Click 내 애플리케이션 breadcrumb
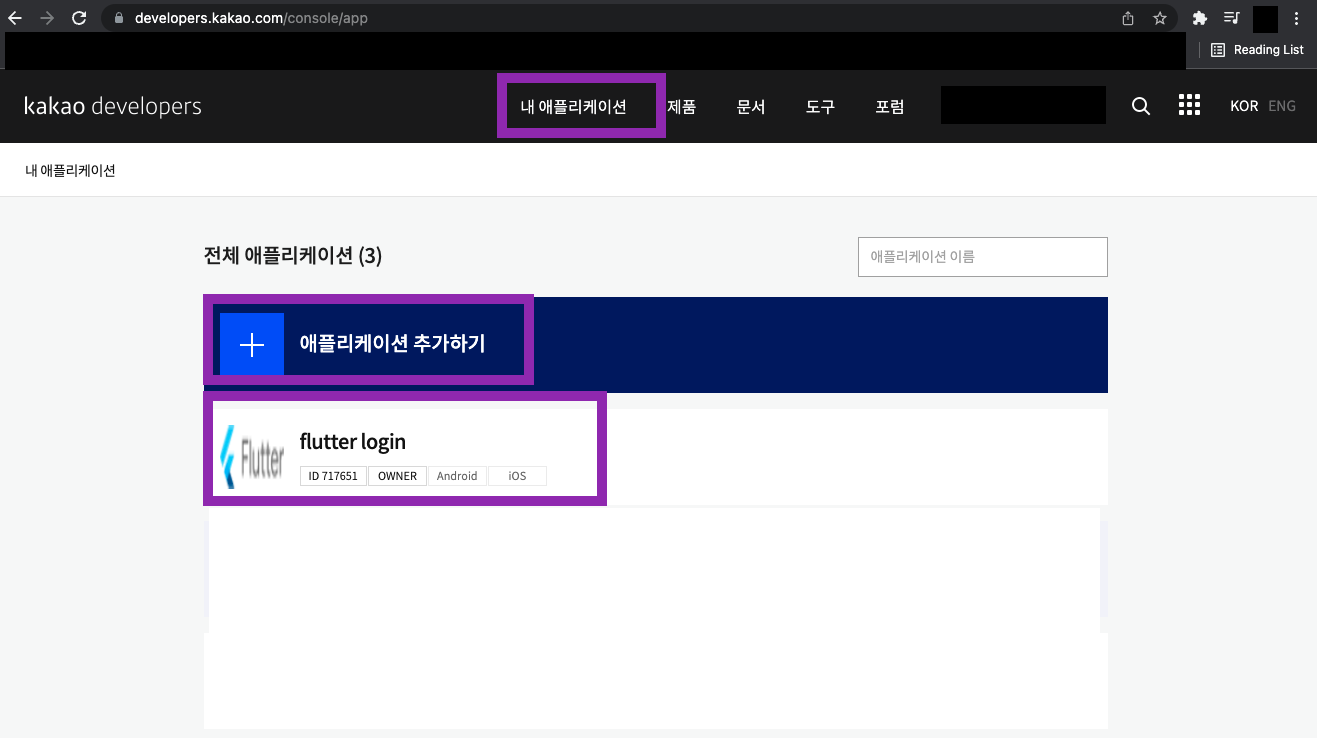This screenshot has height=738, width=1317. coord(70,171)
